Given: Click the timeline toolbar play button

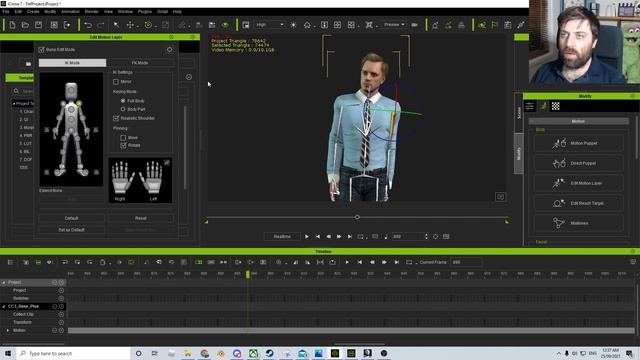Looking at the screenshot, I should coord(347,262).
